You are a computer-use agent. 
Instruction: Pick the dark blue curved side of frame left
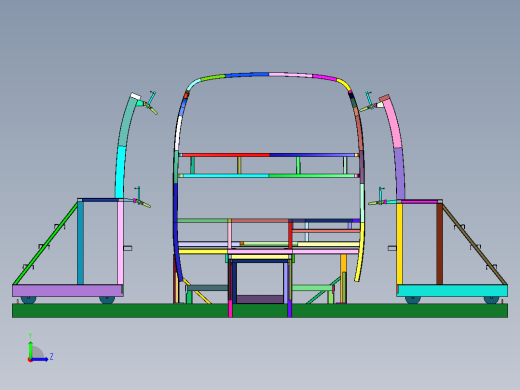pos(177,233)
